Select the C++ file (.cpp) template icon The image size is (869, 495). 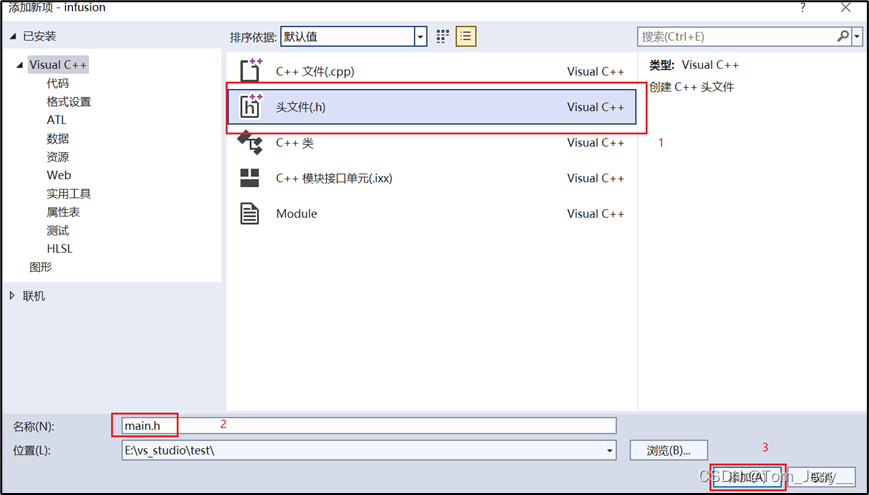coord(251,71)
